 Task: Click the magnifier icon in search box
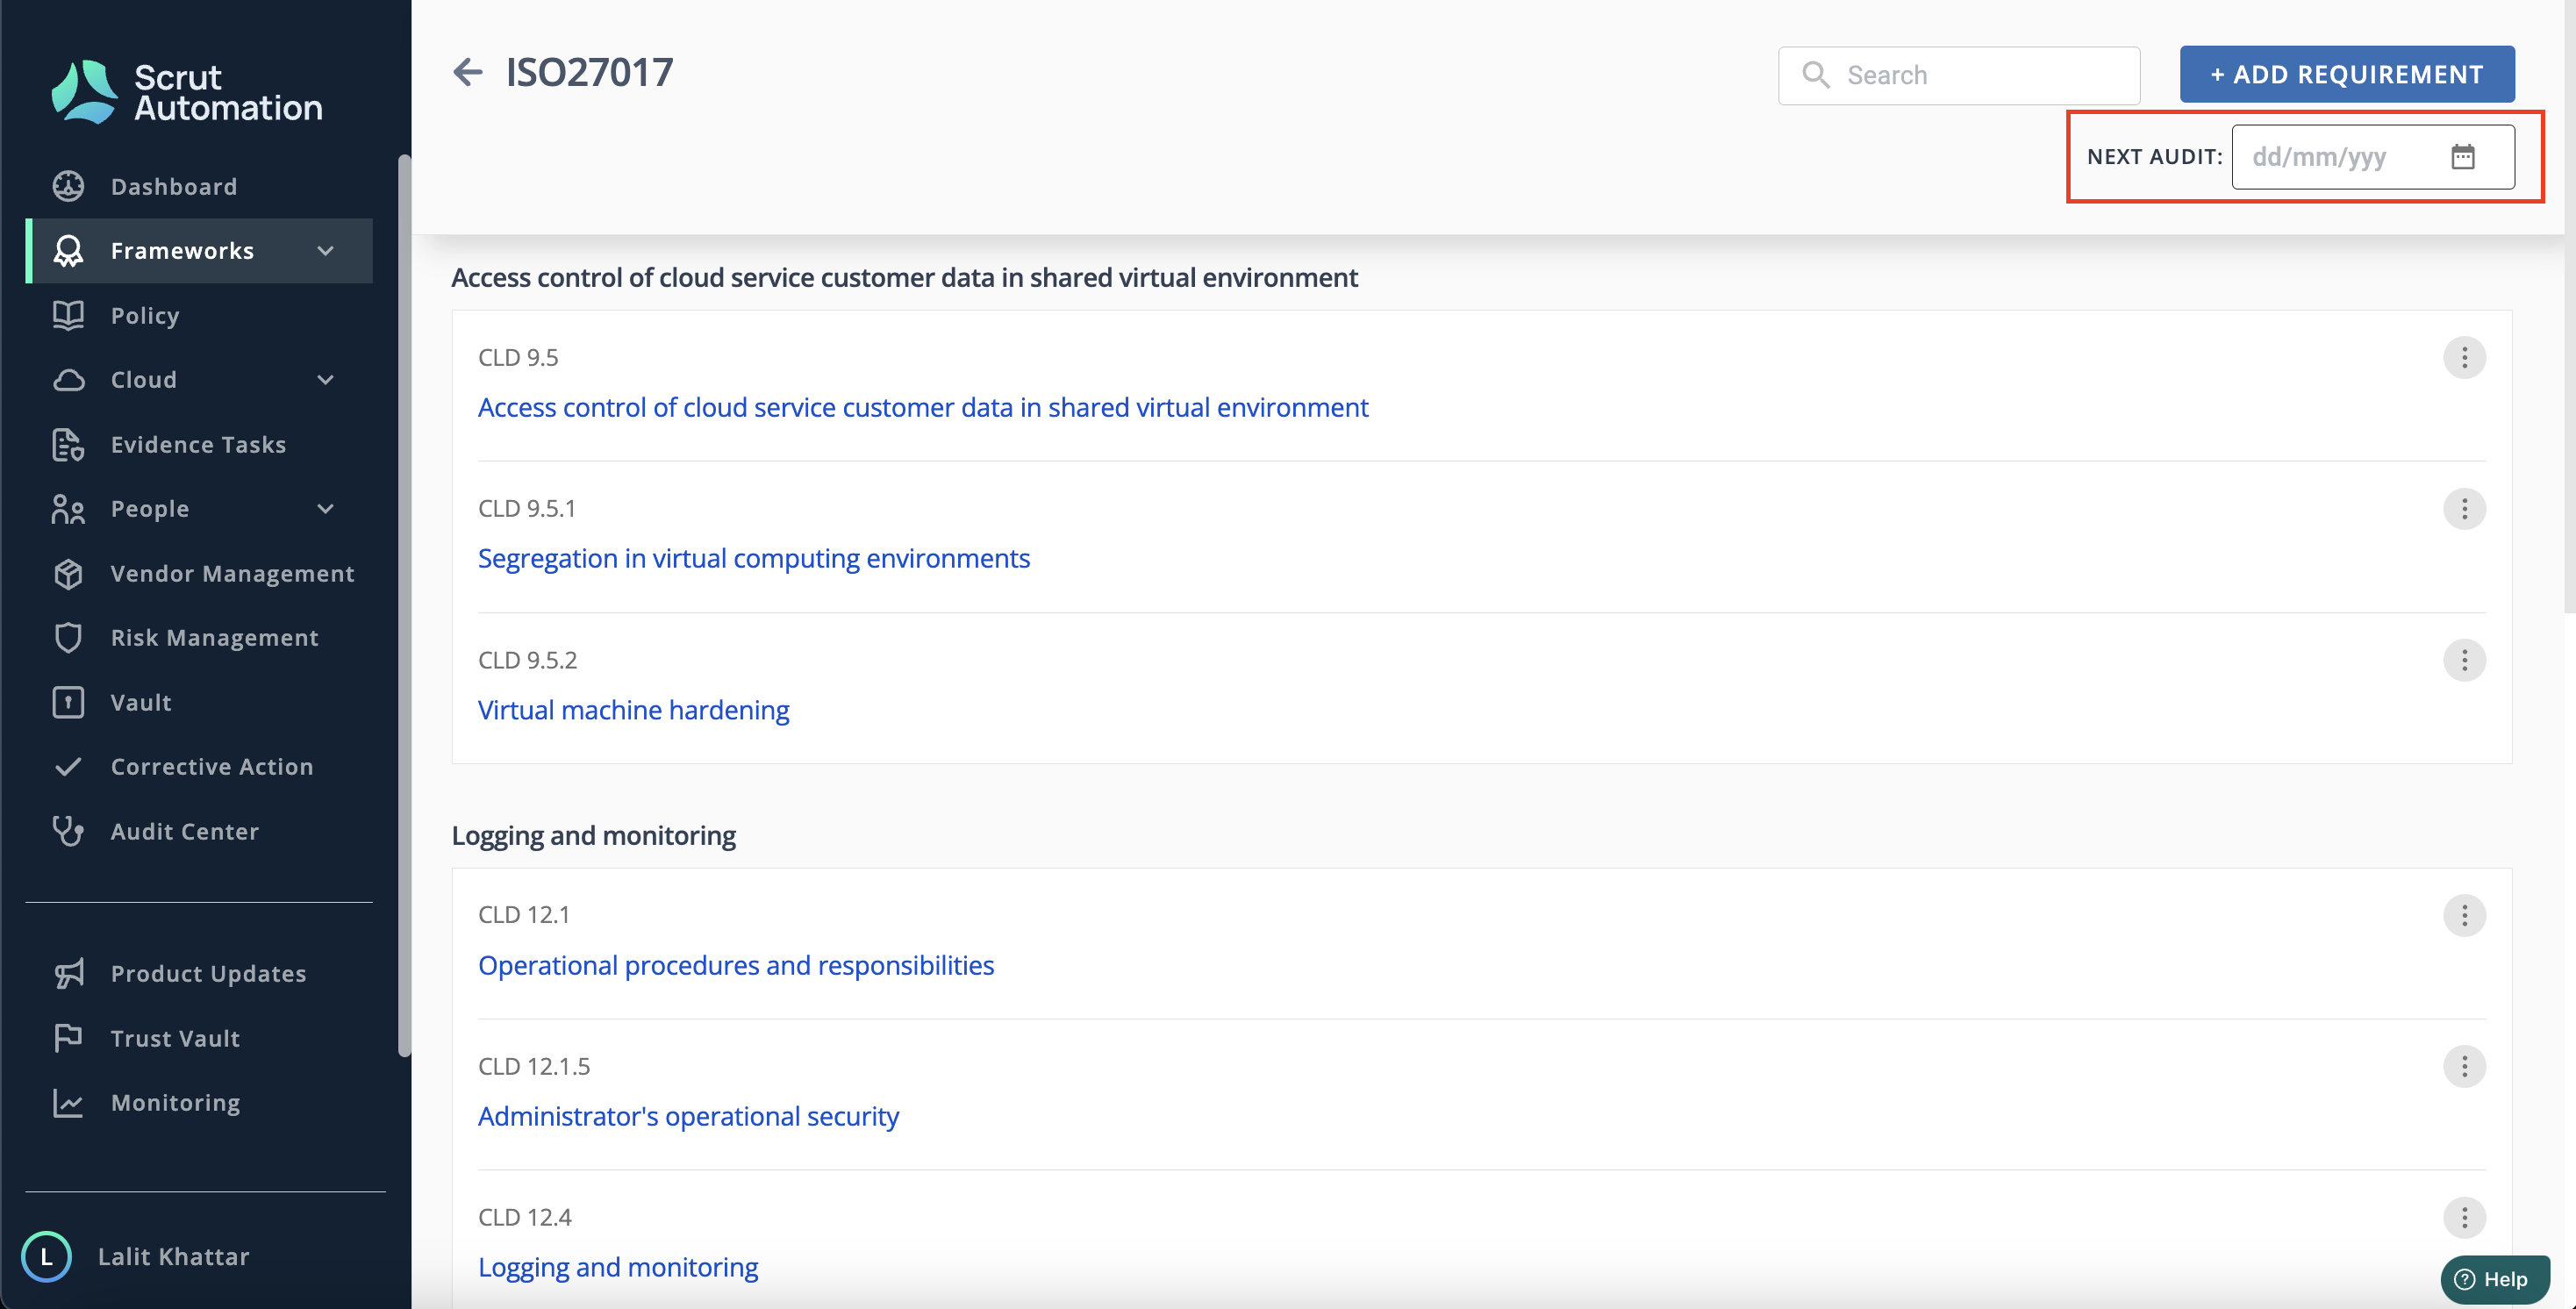1815,75
